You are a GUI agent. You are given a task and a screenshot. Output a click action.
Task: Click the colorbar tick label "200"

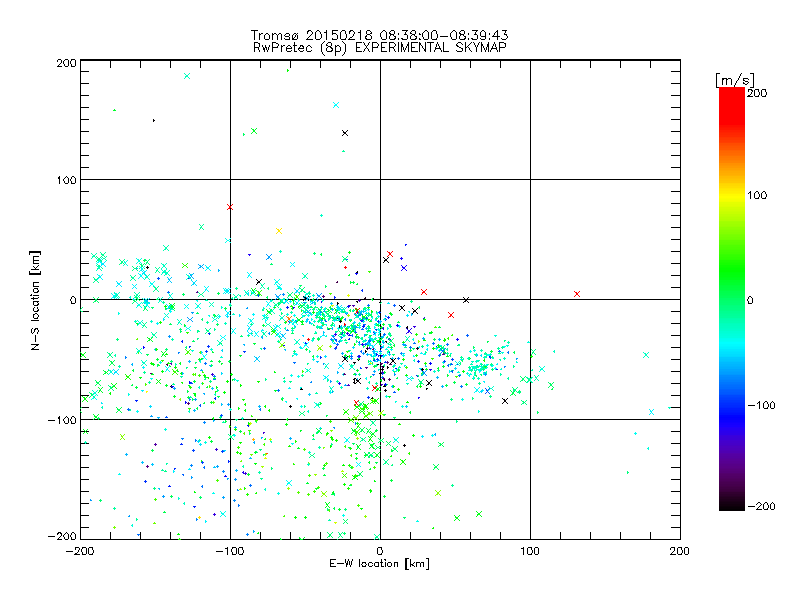[757, 93]
